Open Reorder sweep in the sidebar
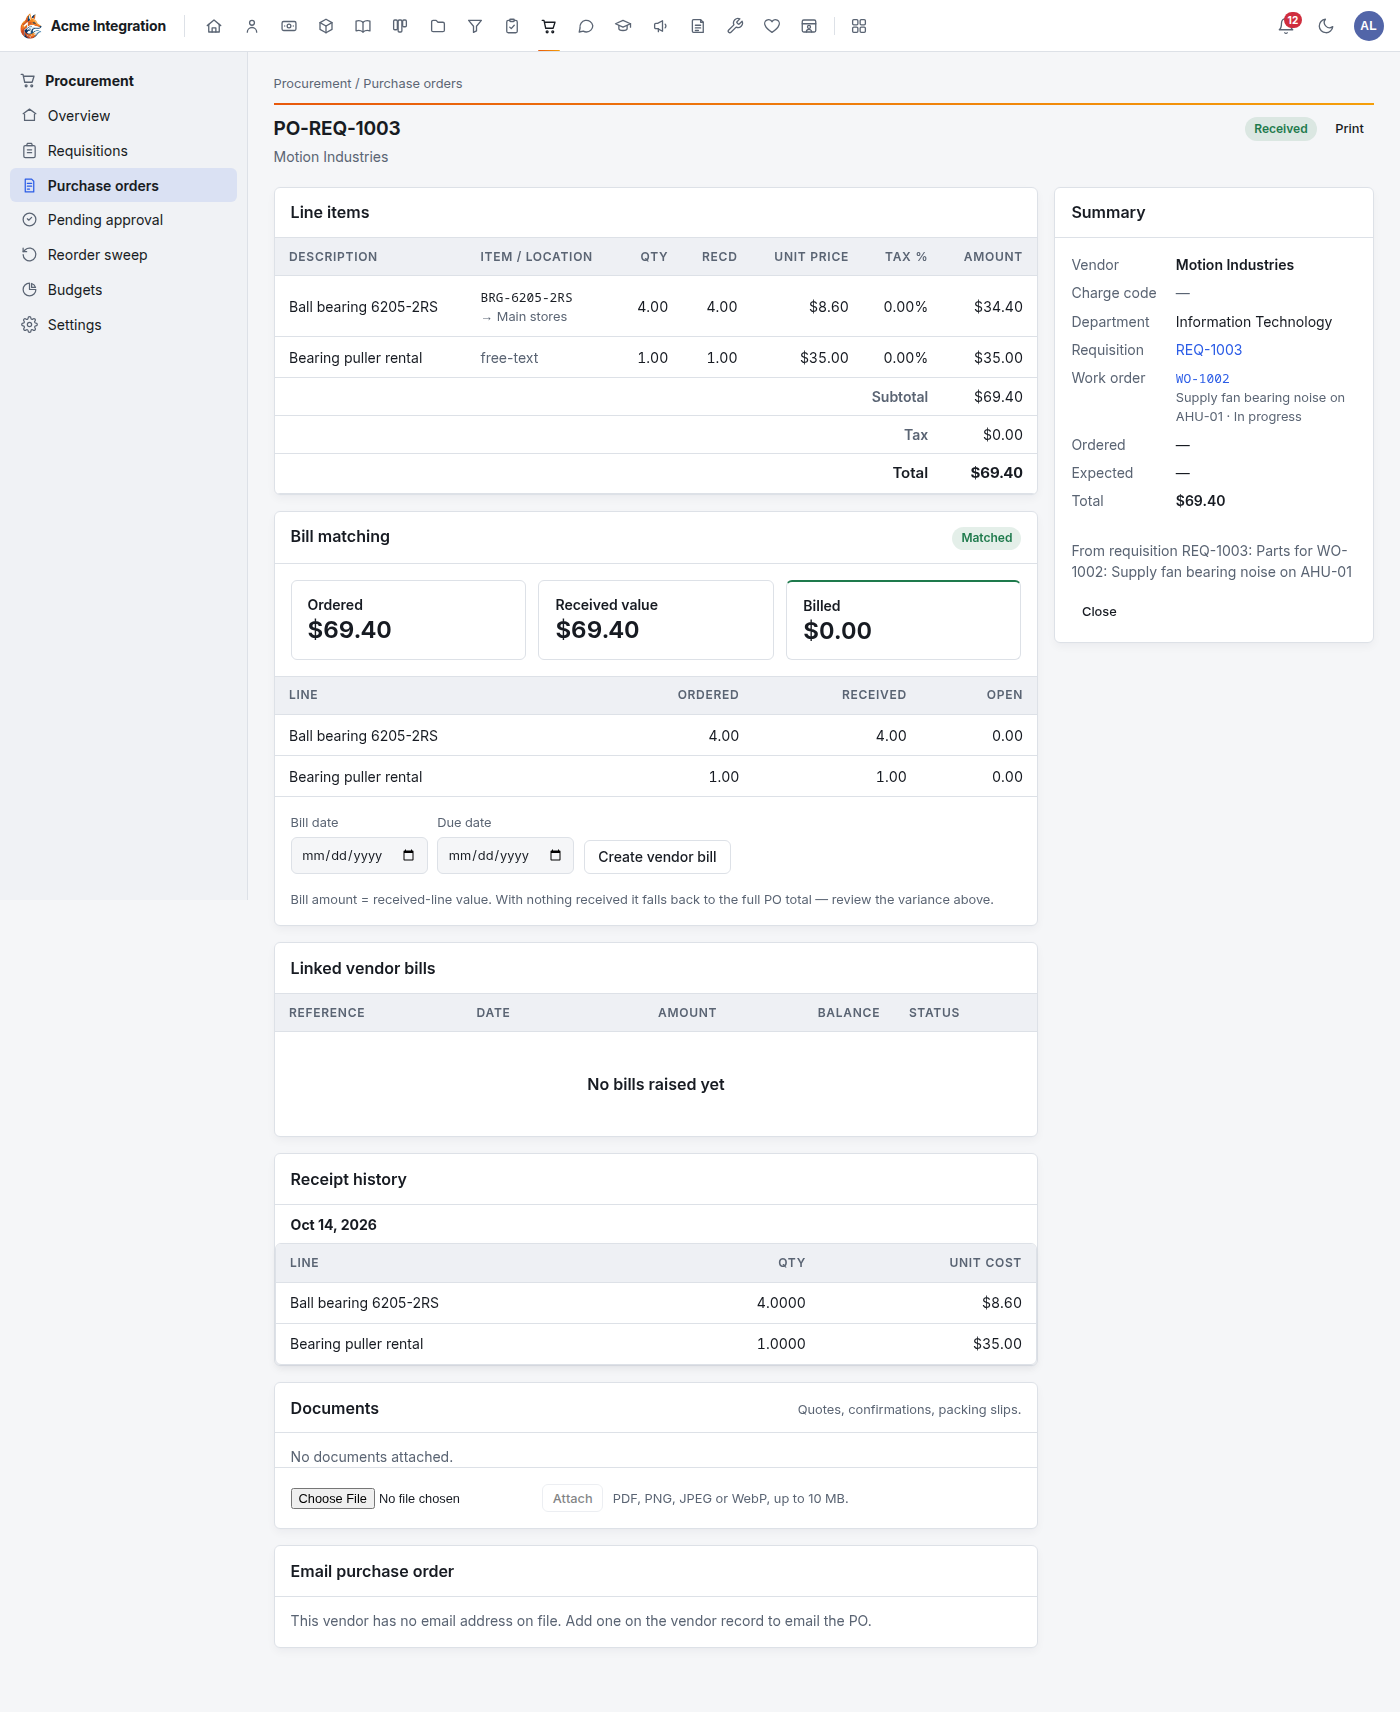 tap(124, 255)
